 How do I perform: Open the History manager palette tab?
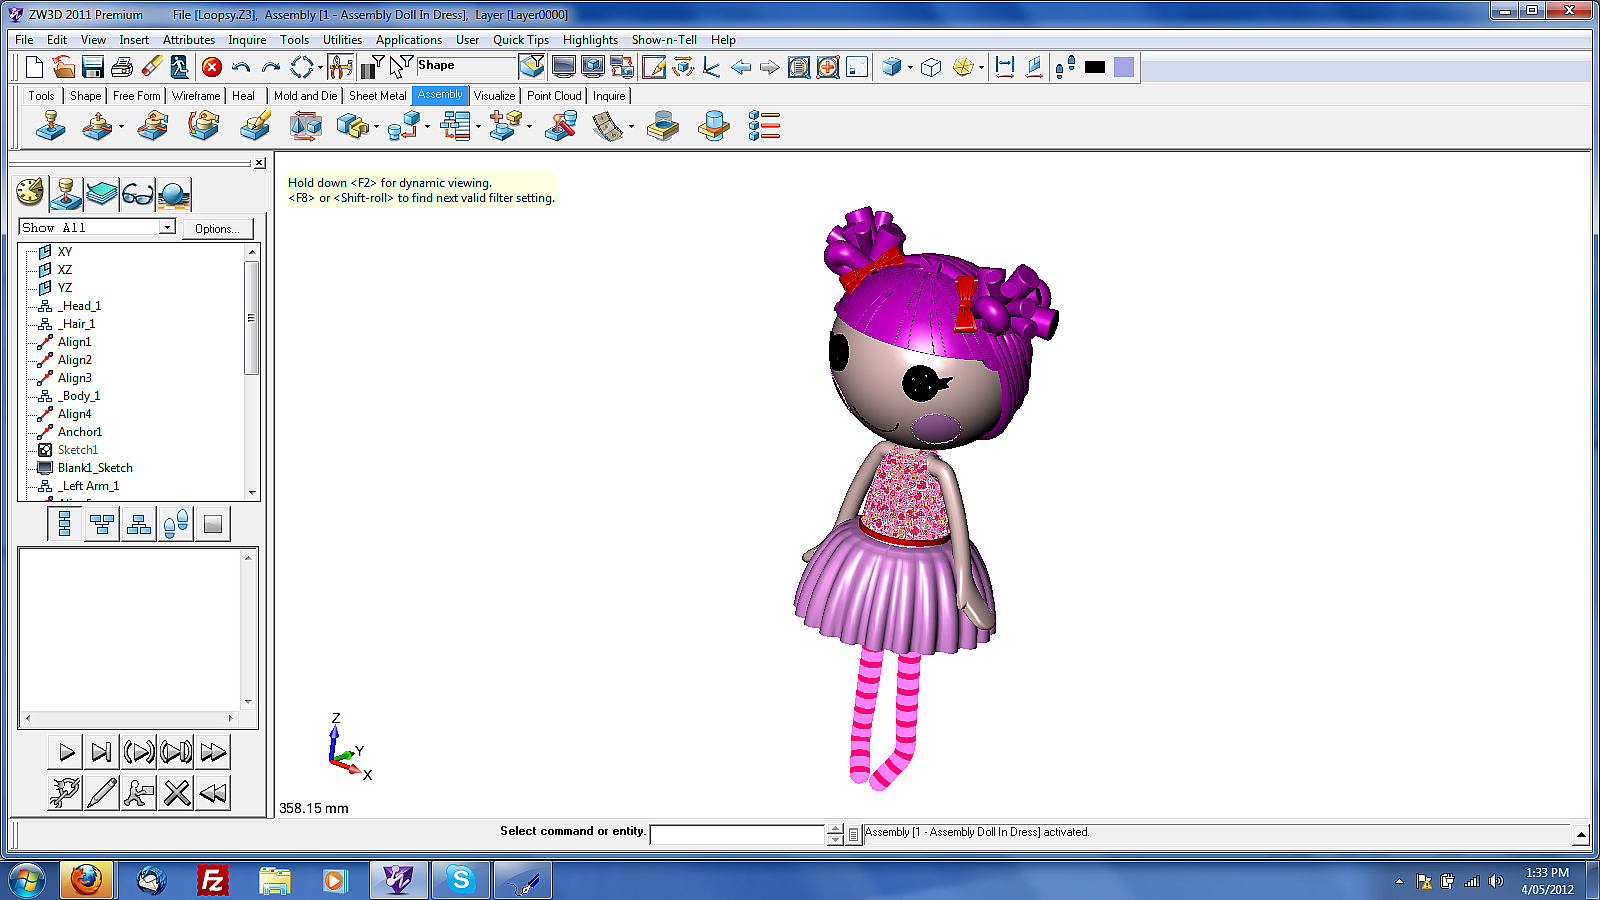(30, 193)
